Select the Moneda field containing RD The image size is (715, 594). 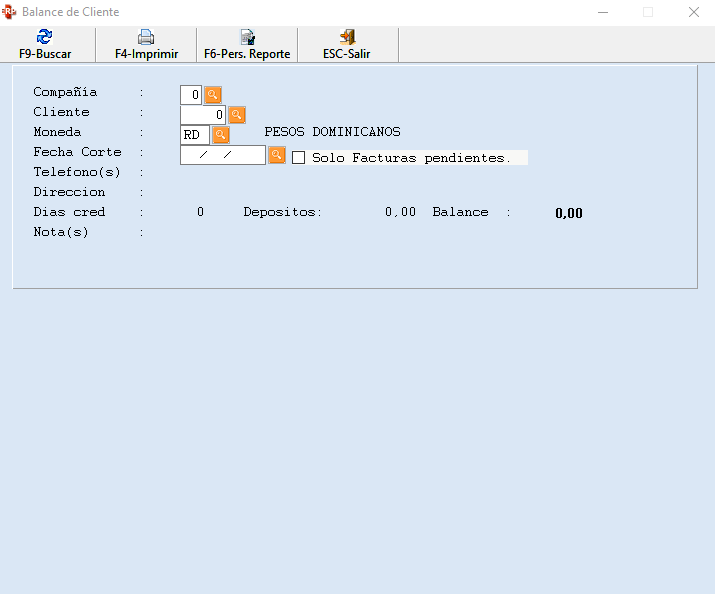tap(194, 135)
